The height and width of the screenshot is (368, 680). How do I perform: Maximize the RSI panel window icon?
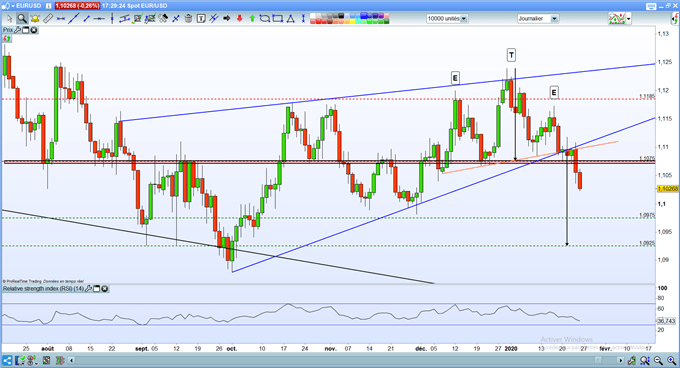point(97,289)
